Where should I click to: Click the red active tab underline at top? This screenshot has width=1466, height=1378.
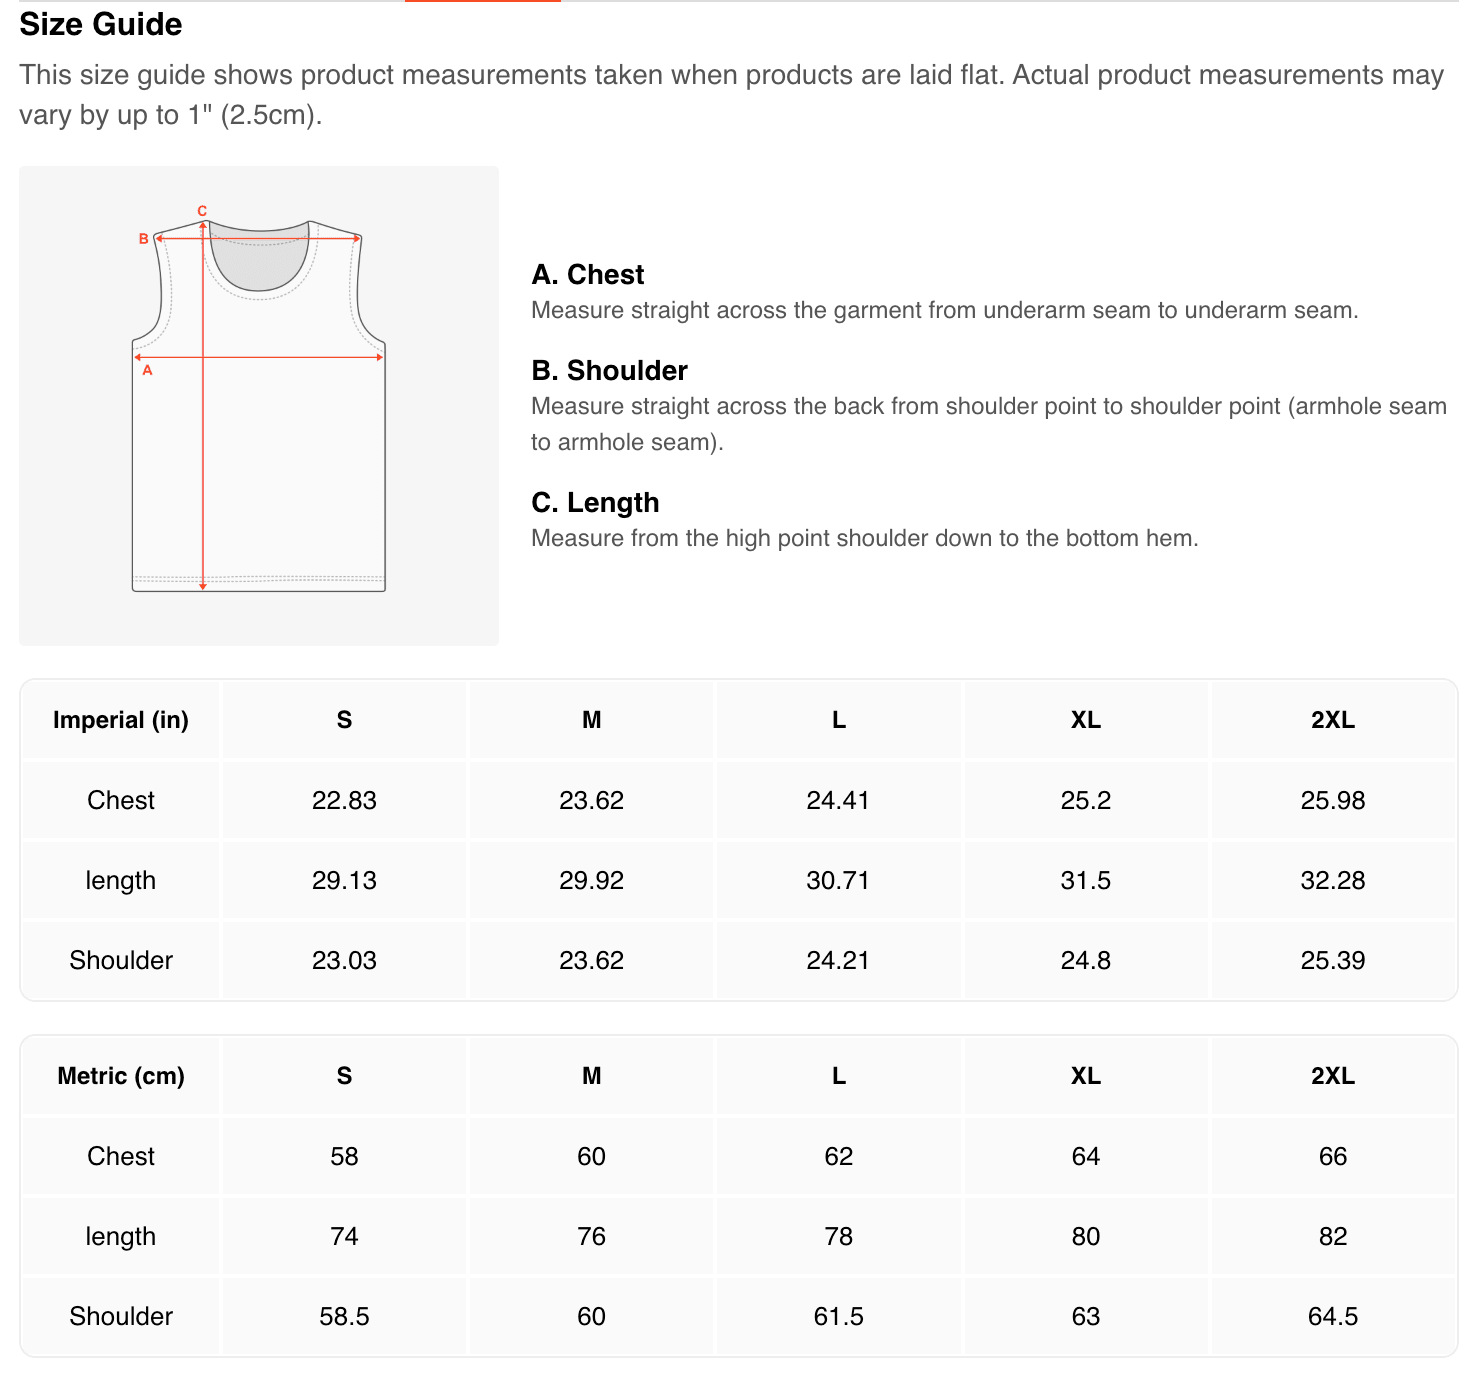click(483, 1)
